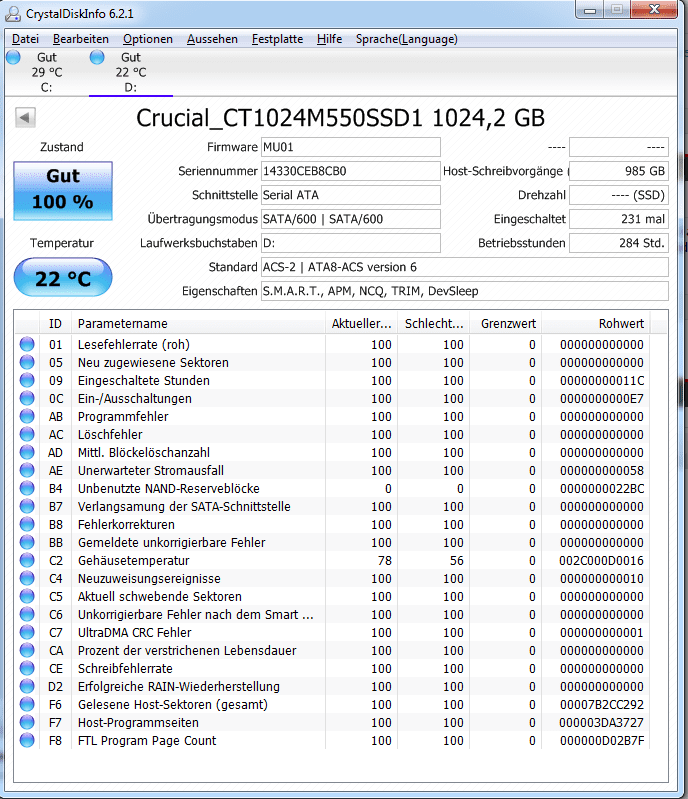The image size is (688, 799).
Task: Select the UltraDMA CRC Fehler parameter name
Action: click(135, 632)
